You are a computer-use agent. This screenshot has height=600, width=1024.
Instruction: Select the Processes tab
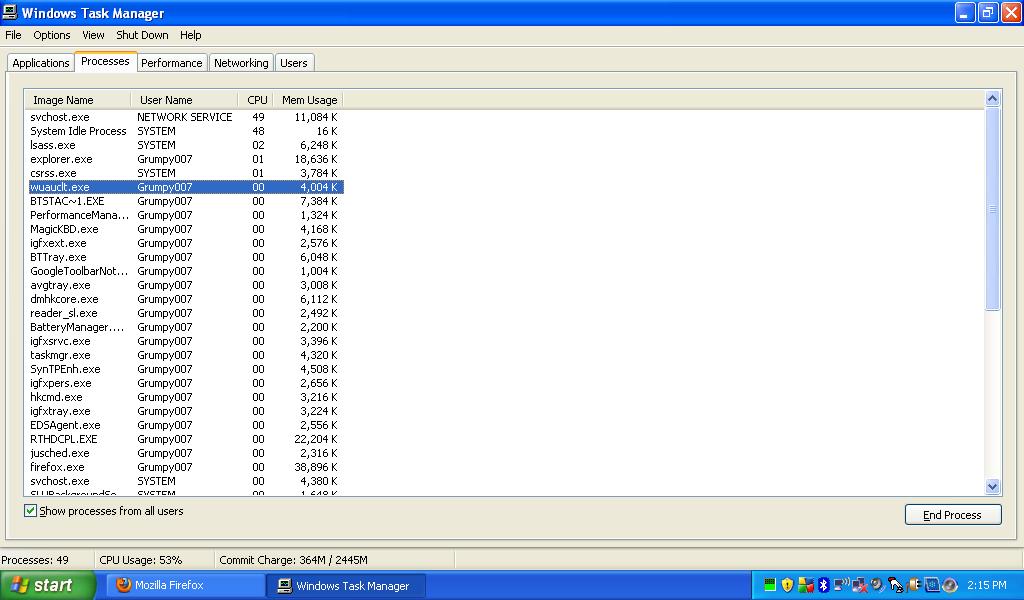[105, 61]
